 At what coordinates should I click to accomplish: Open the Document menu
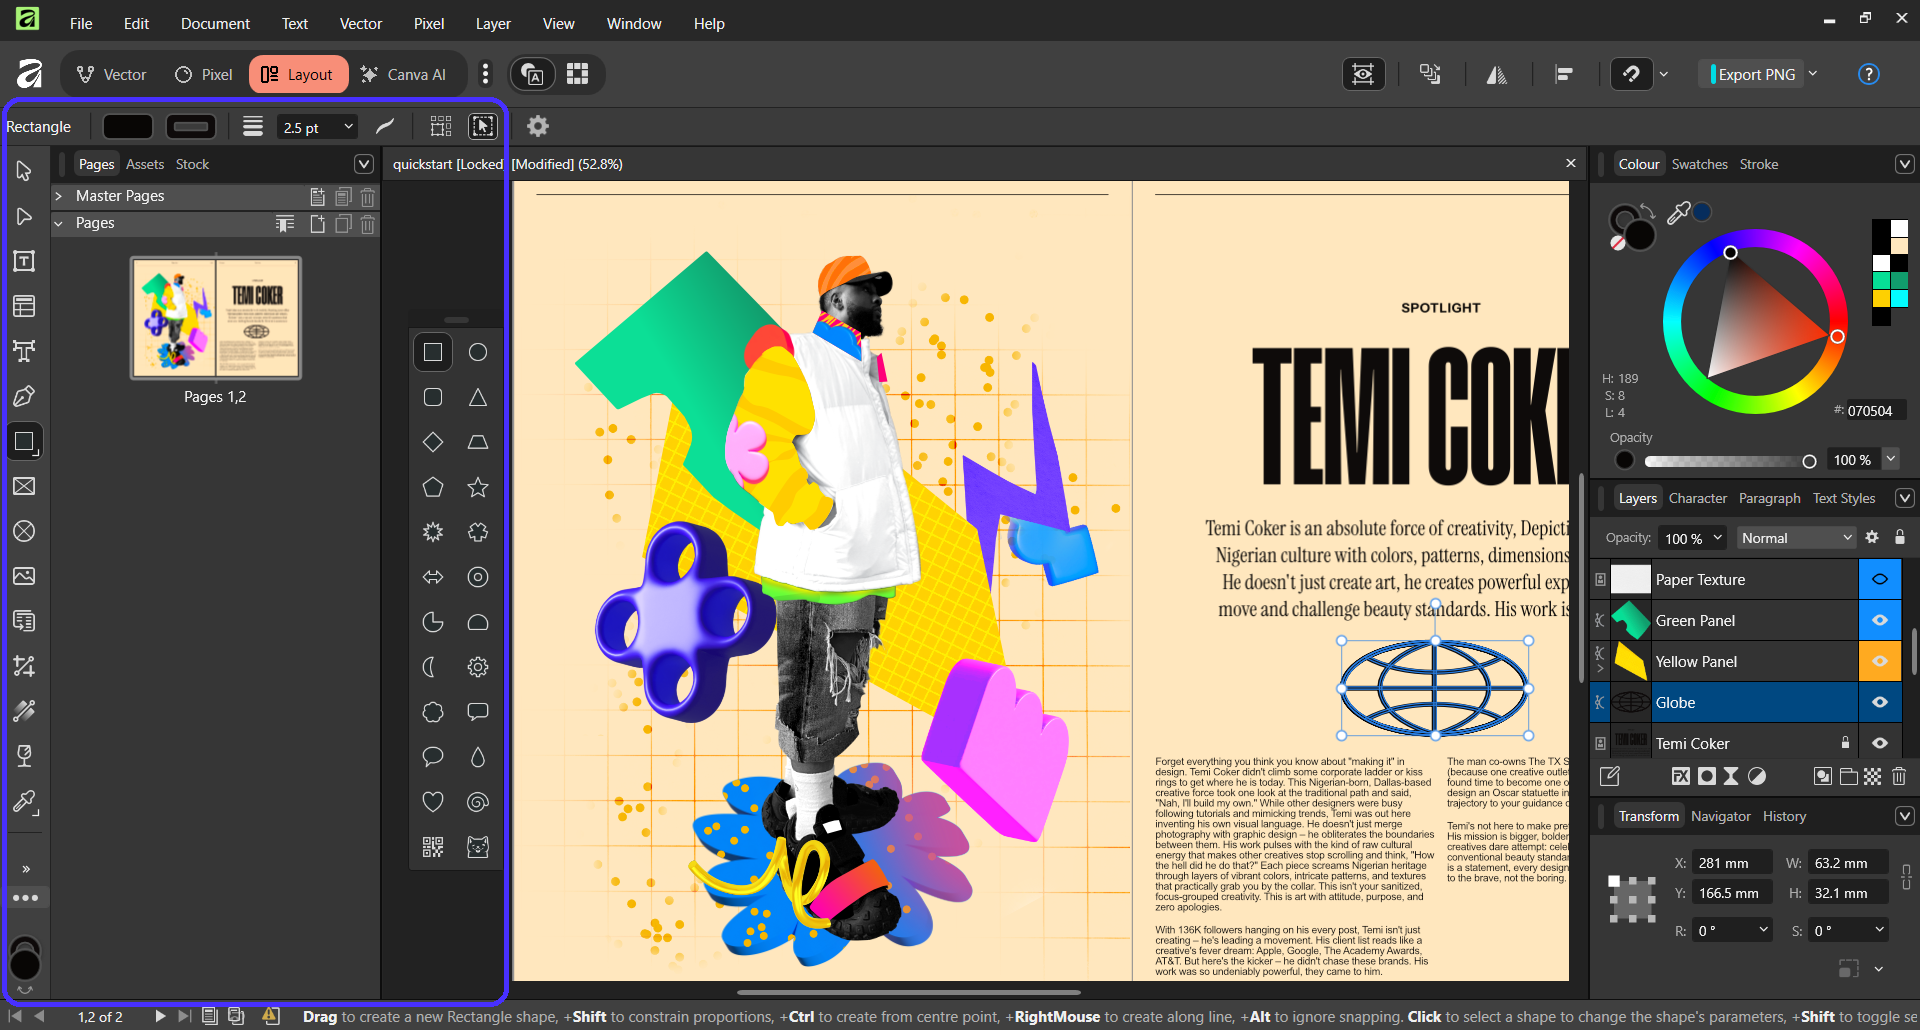215,23
